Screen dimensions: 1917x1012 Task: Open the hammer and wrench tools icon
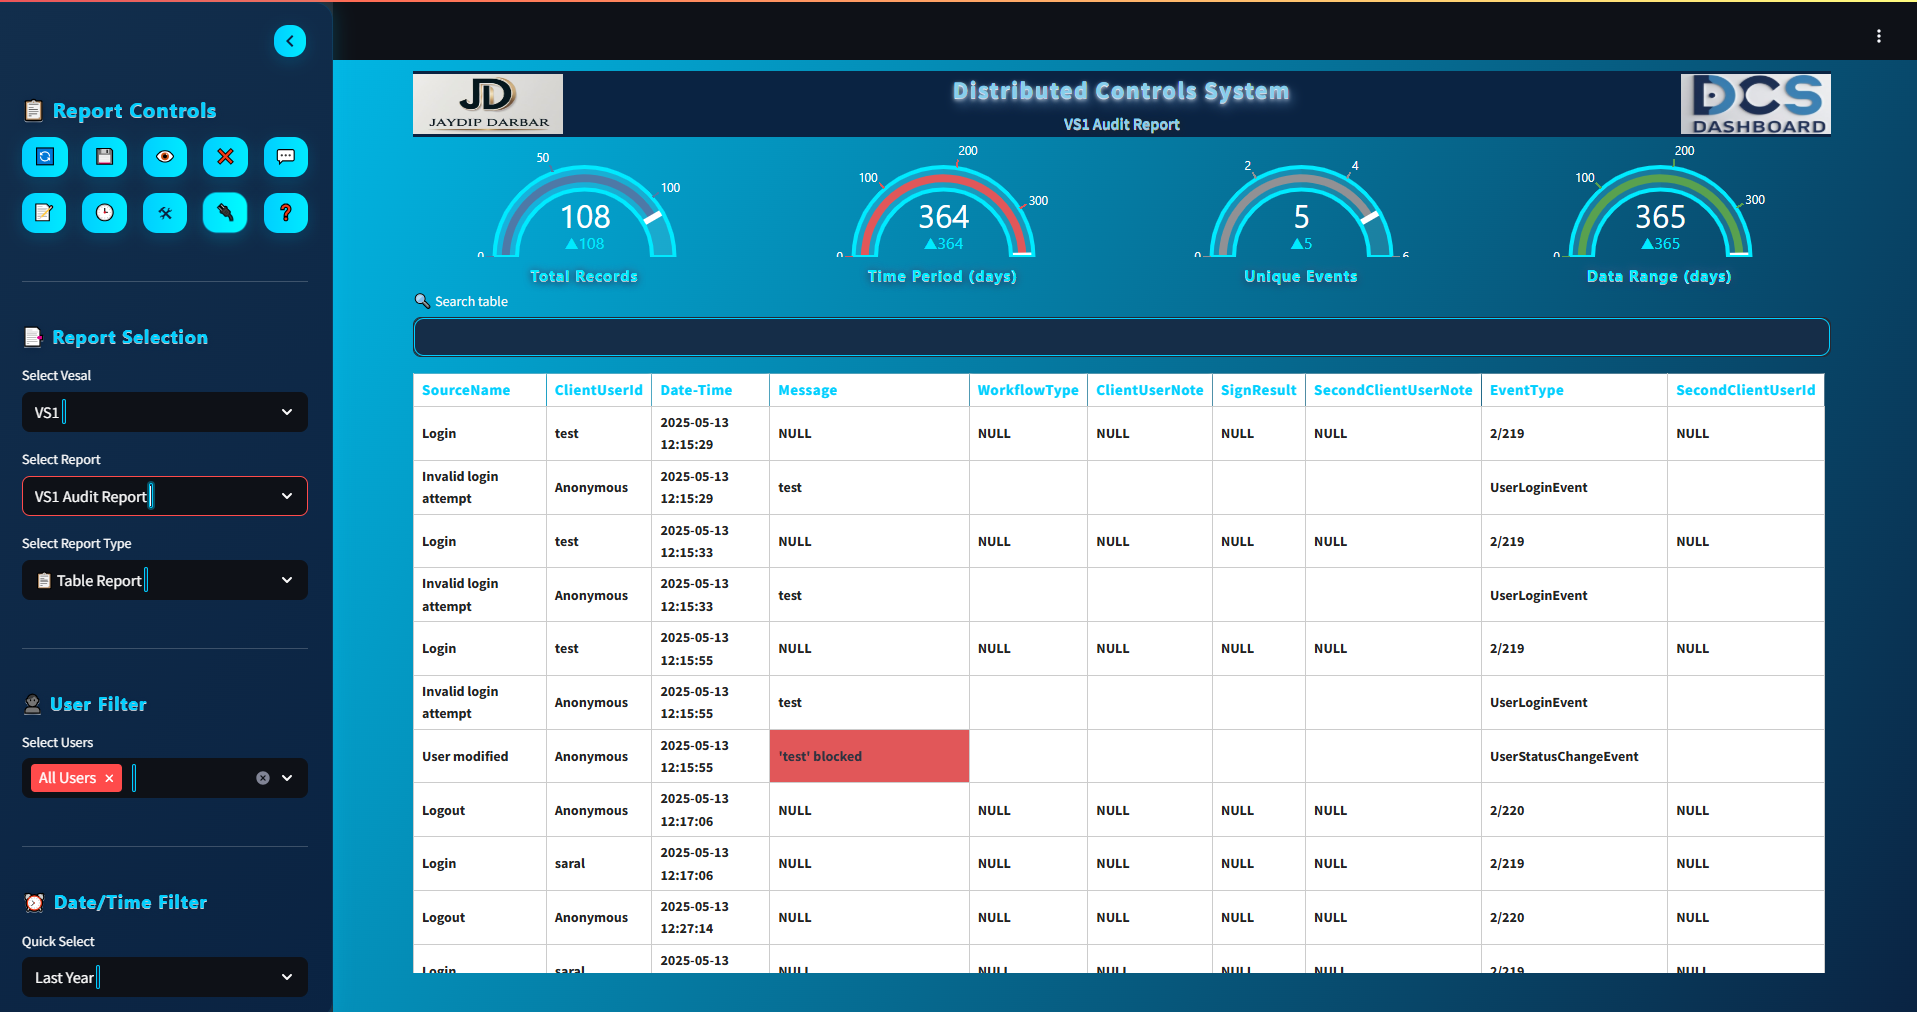(165, 213)
